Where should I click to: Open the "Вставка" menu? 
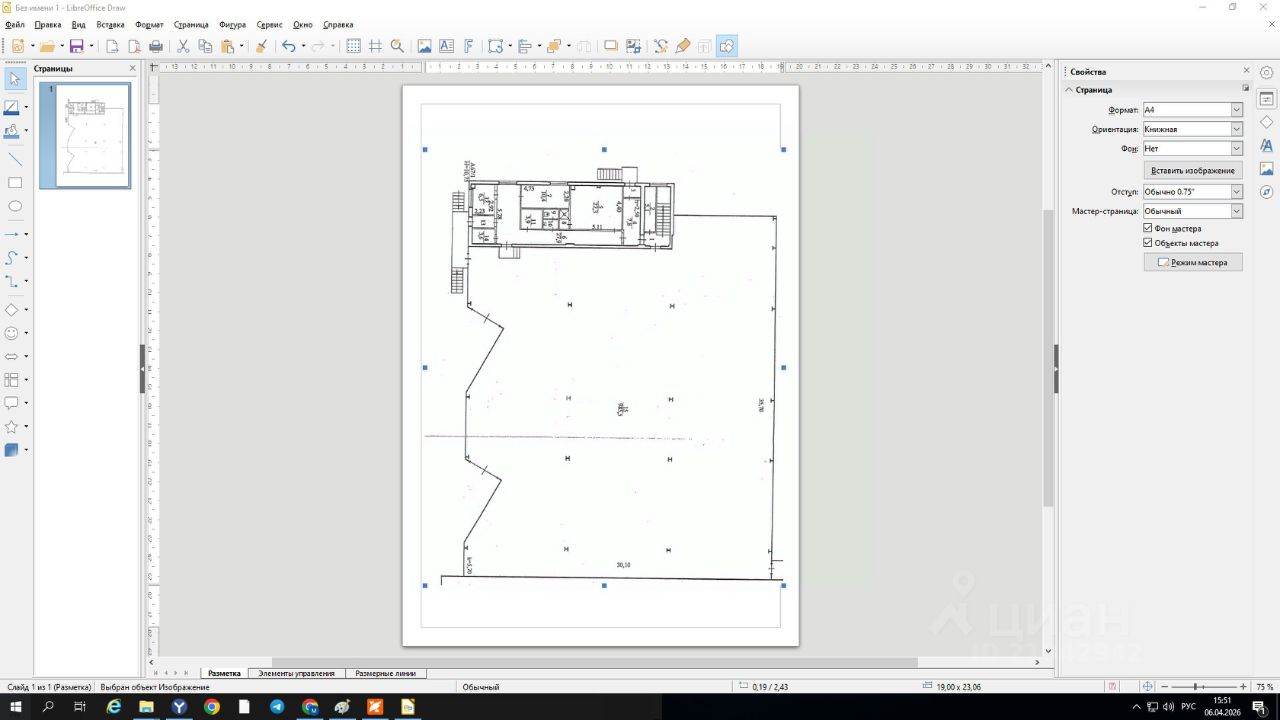click(110, 24)
